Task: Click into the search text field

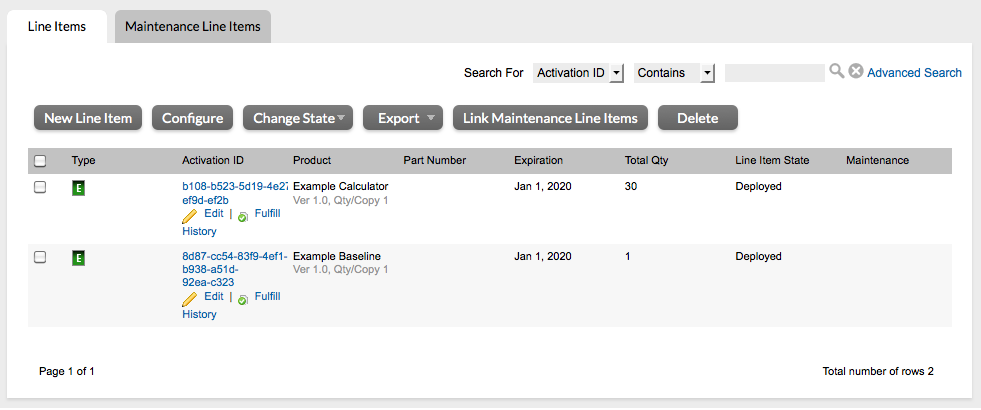Action: [x=774, y=73]
